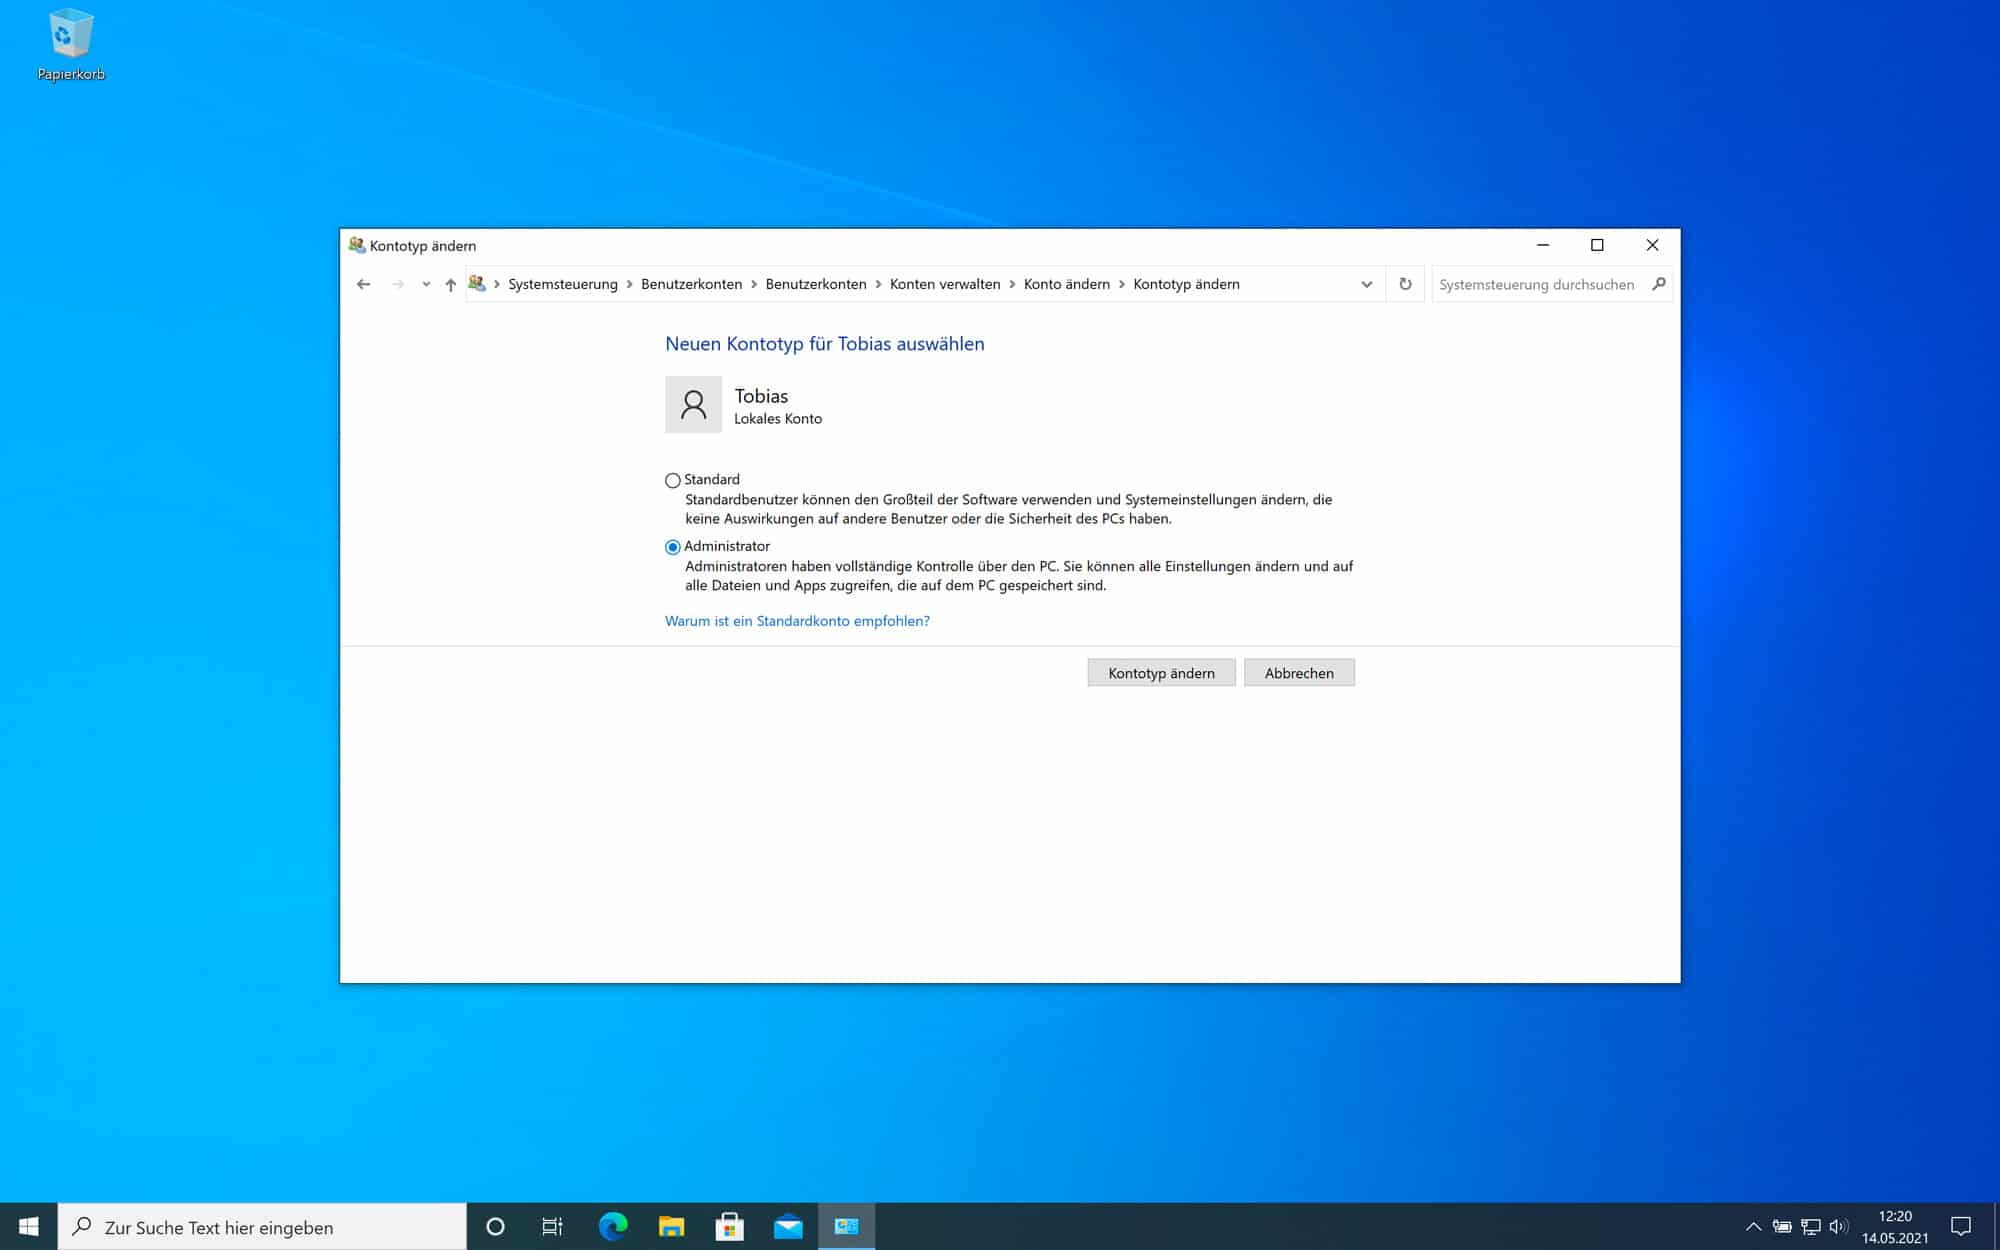Open the Microsoft Store from the taskbar
The width and height of the screenshot is (2000, 1250).
pos(729,1226)
